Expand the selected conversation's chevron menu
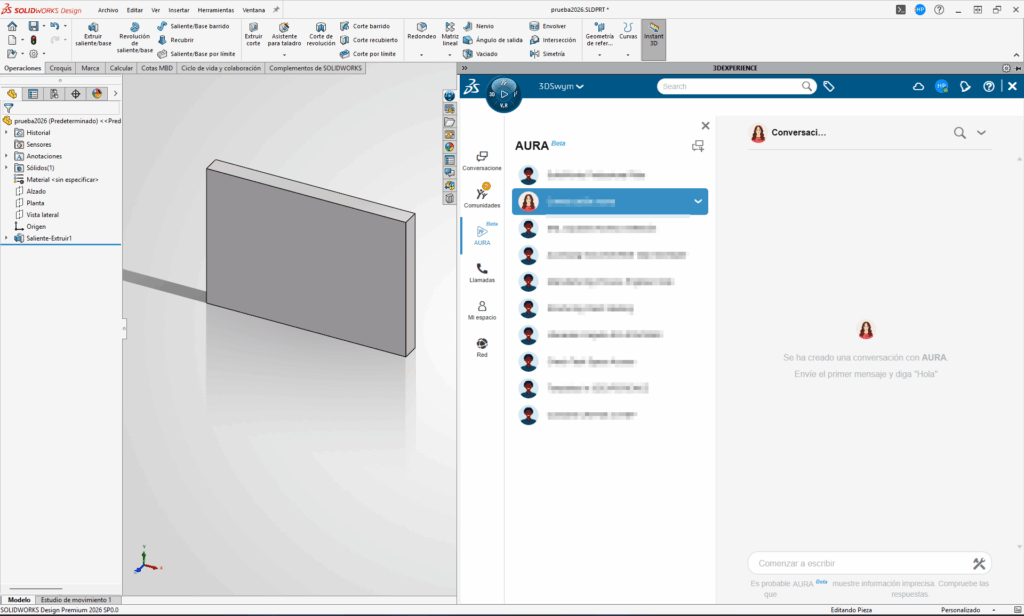Screen dimensions: 1024x616 (697, 201)
